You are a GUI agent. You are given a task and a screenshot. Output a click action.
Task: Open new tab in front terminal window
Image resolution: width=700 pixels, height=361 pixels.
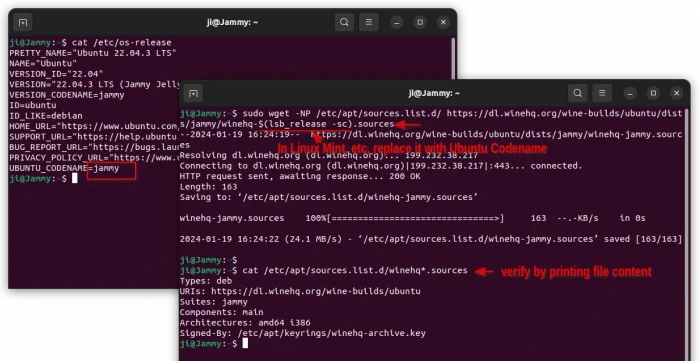(x=193, y=93)
